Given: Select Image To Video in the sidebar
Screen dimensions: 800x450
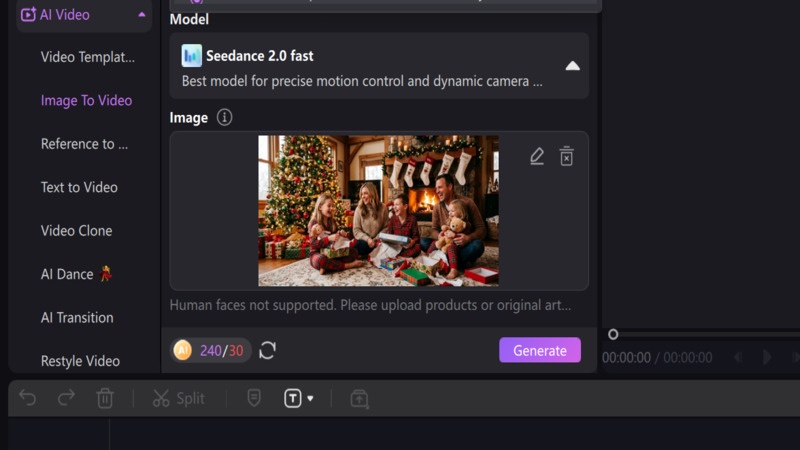Looking at the screenshot, I should (x=86, y=101).
